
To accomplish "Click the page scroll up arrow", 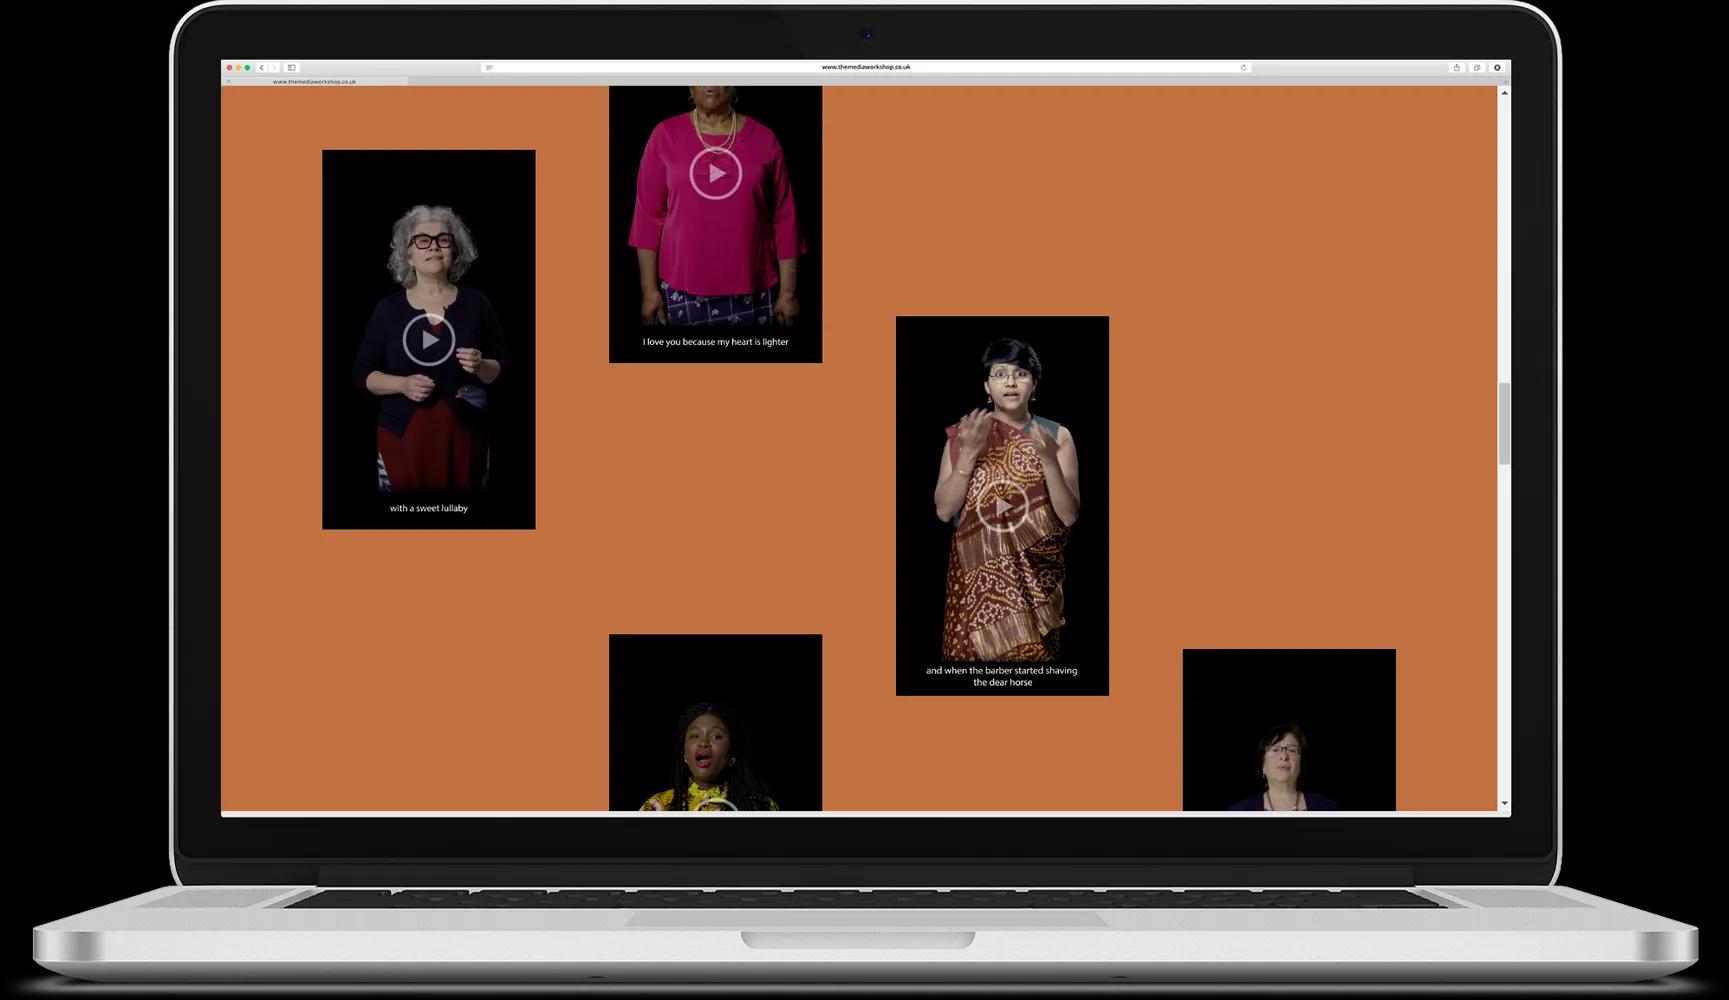I will pyautogui.click(x=1504, y=93).
